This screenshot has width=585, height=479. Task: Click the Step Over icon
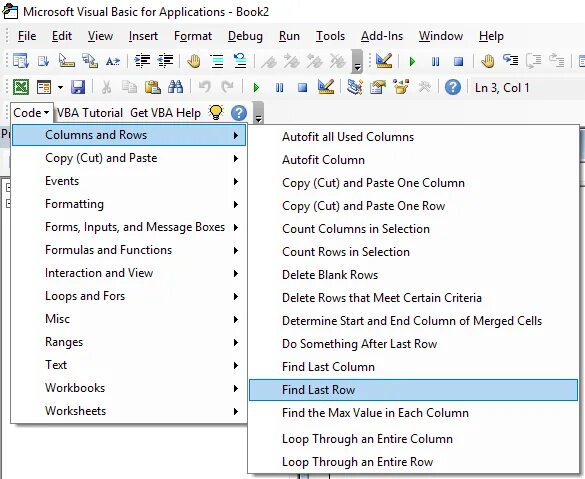534,61
